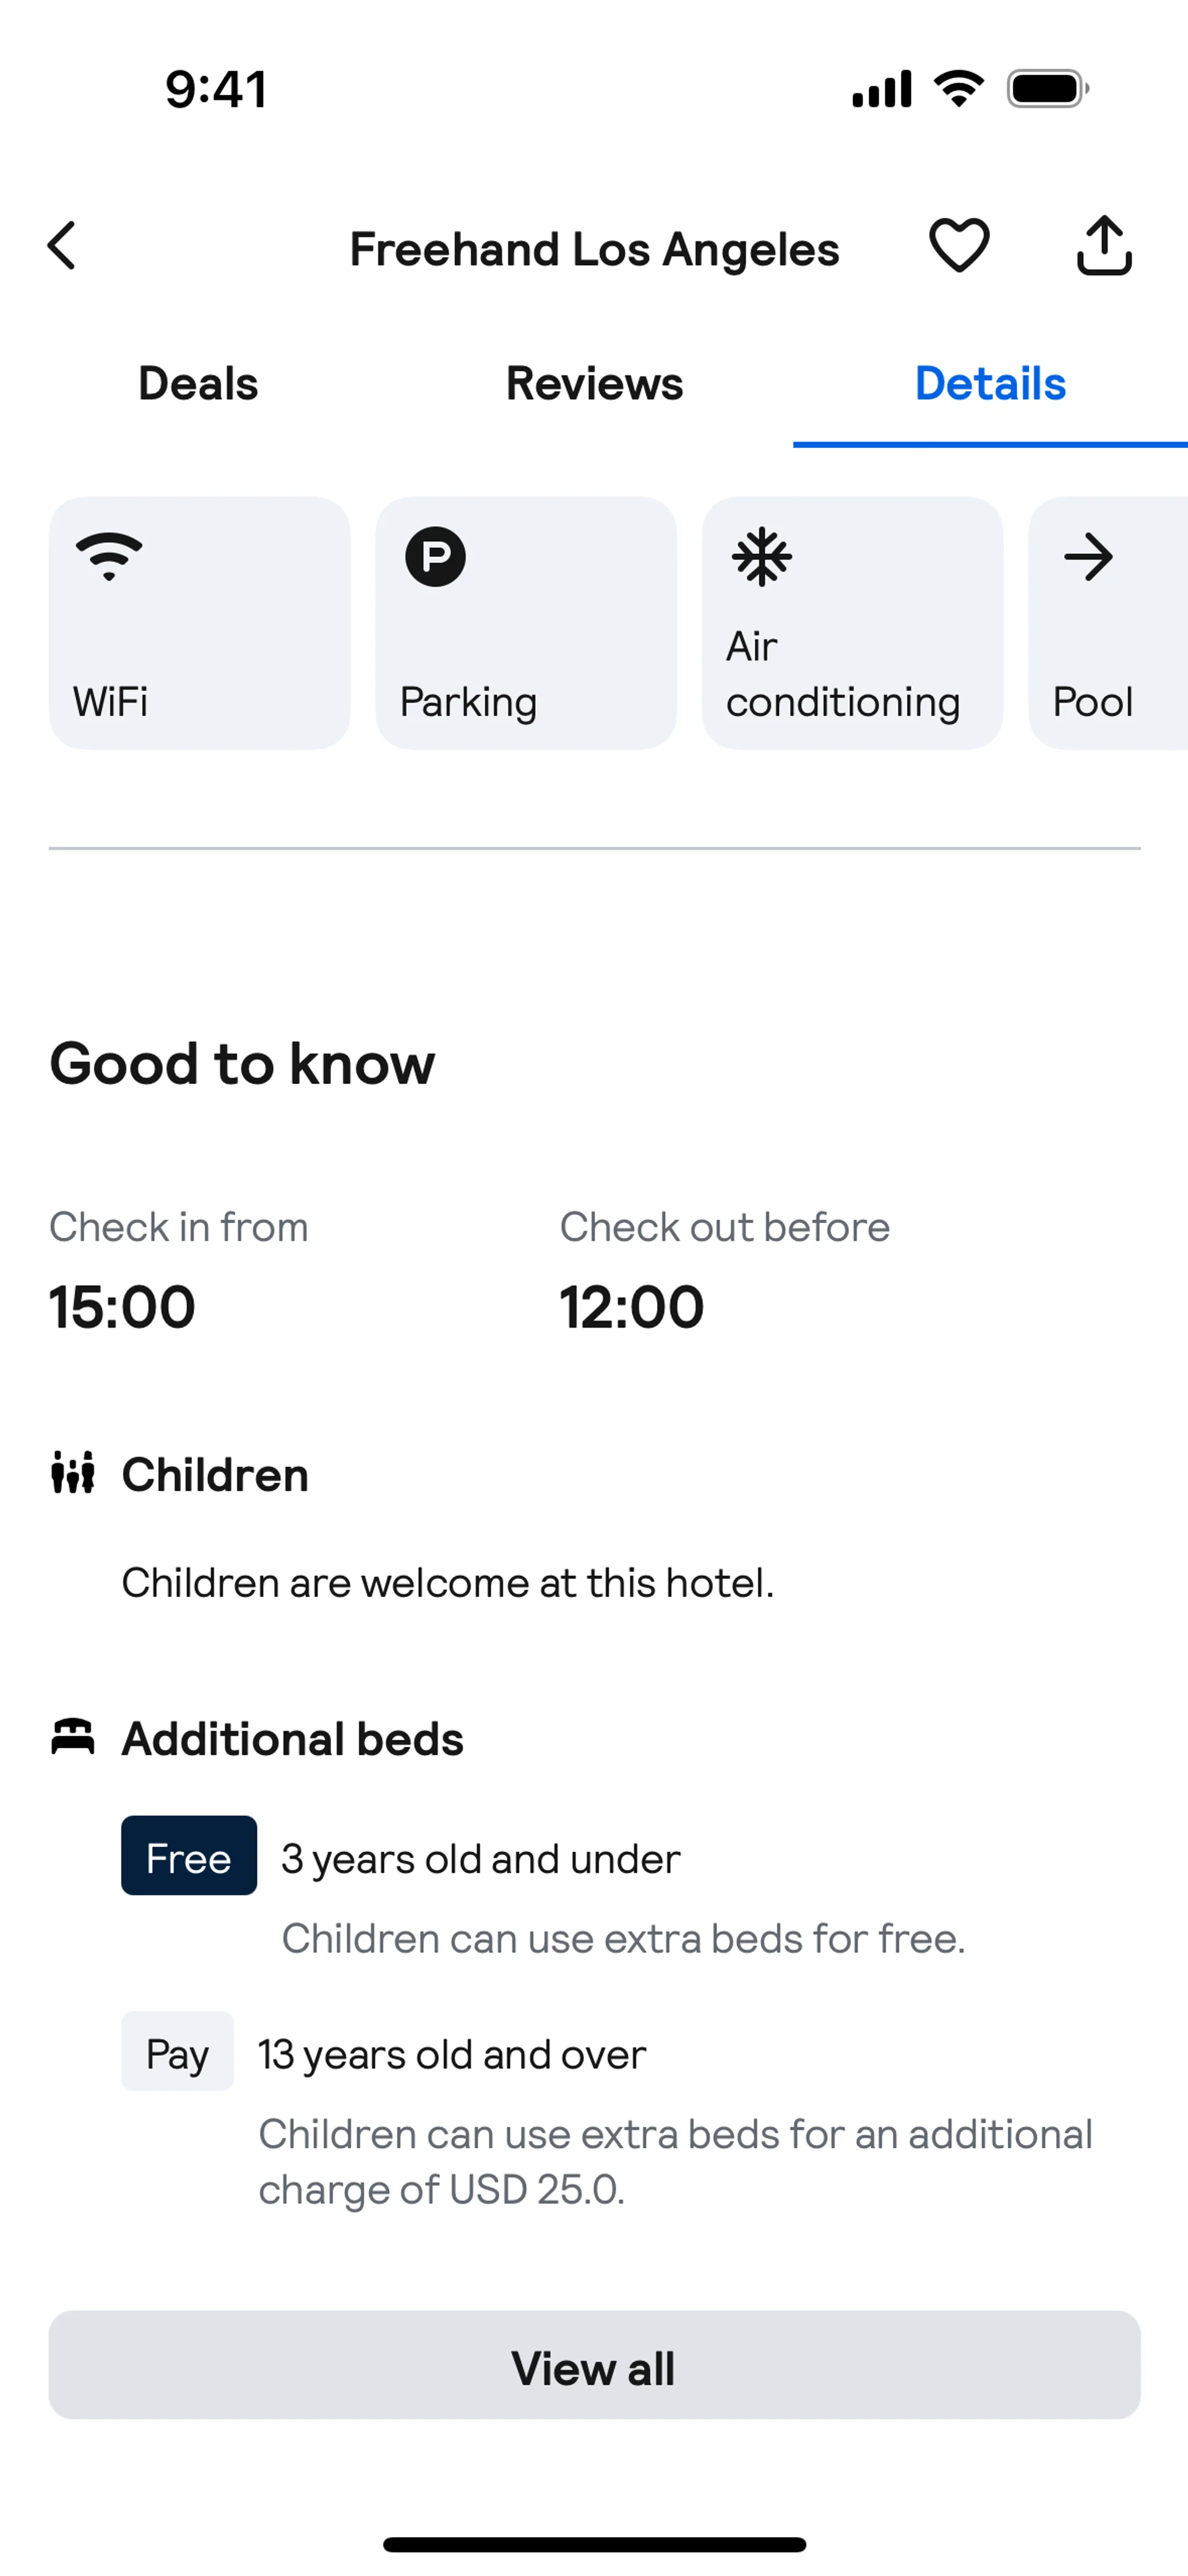Tap the back arrow icon

pyautogui.click(x=62, y=246)
